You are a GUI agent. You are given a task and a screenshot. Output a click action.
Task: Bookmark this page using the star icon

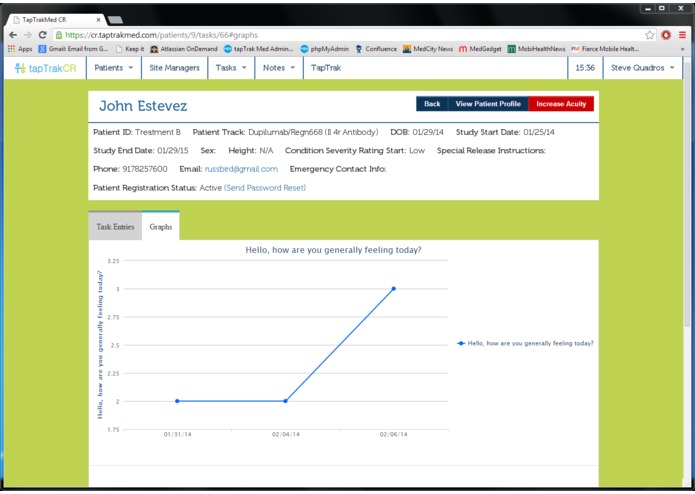650,35
